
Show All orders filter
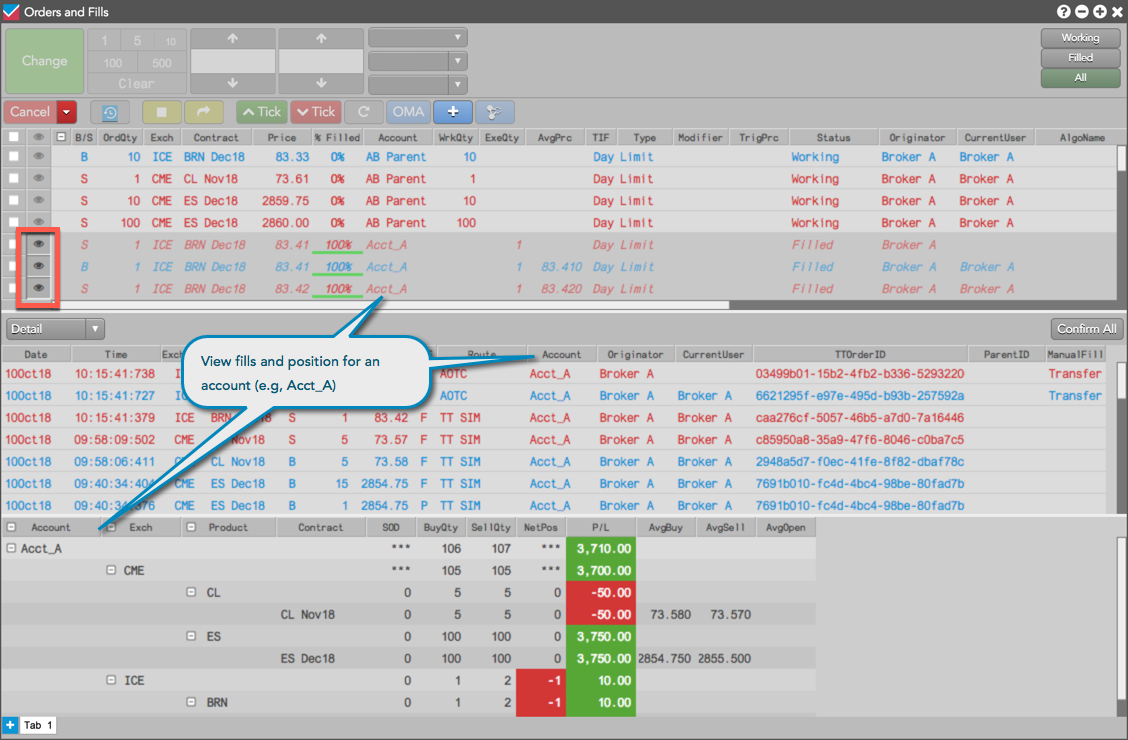[1080, 78]
